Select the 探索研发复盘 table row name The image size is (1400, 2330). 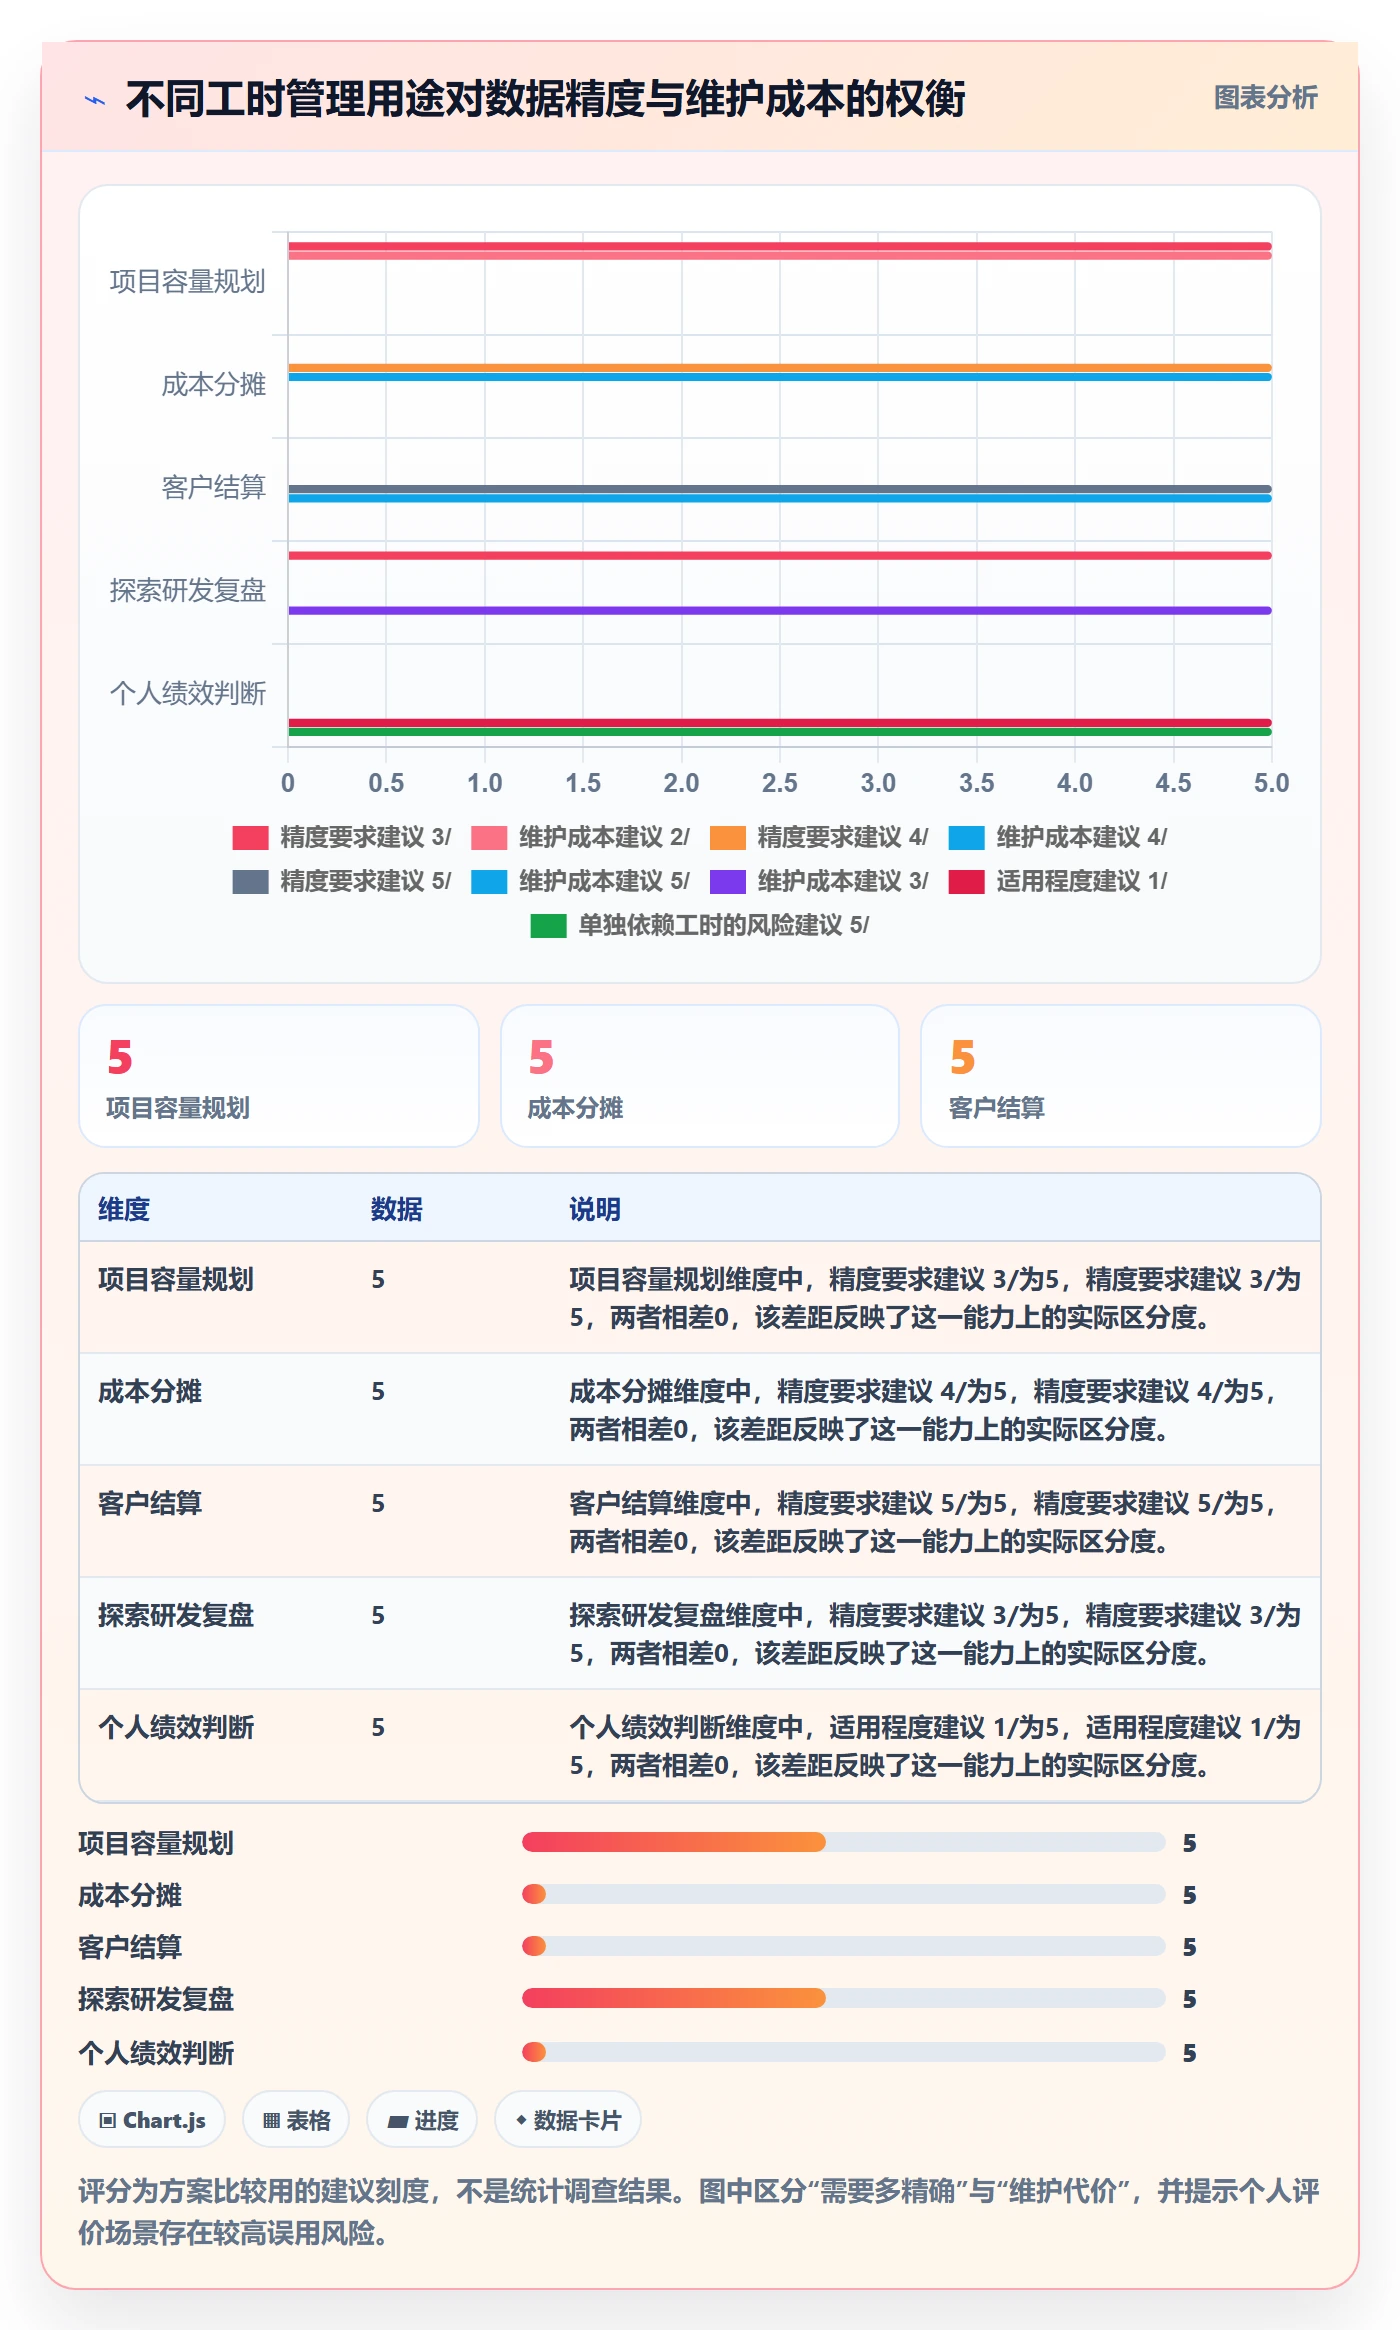pos(176,1615)
